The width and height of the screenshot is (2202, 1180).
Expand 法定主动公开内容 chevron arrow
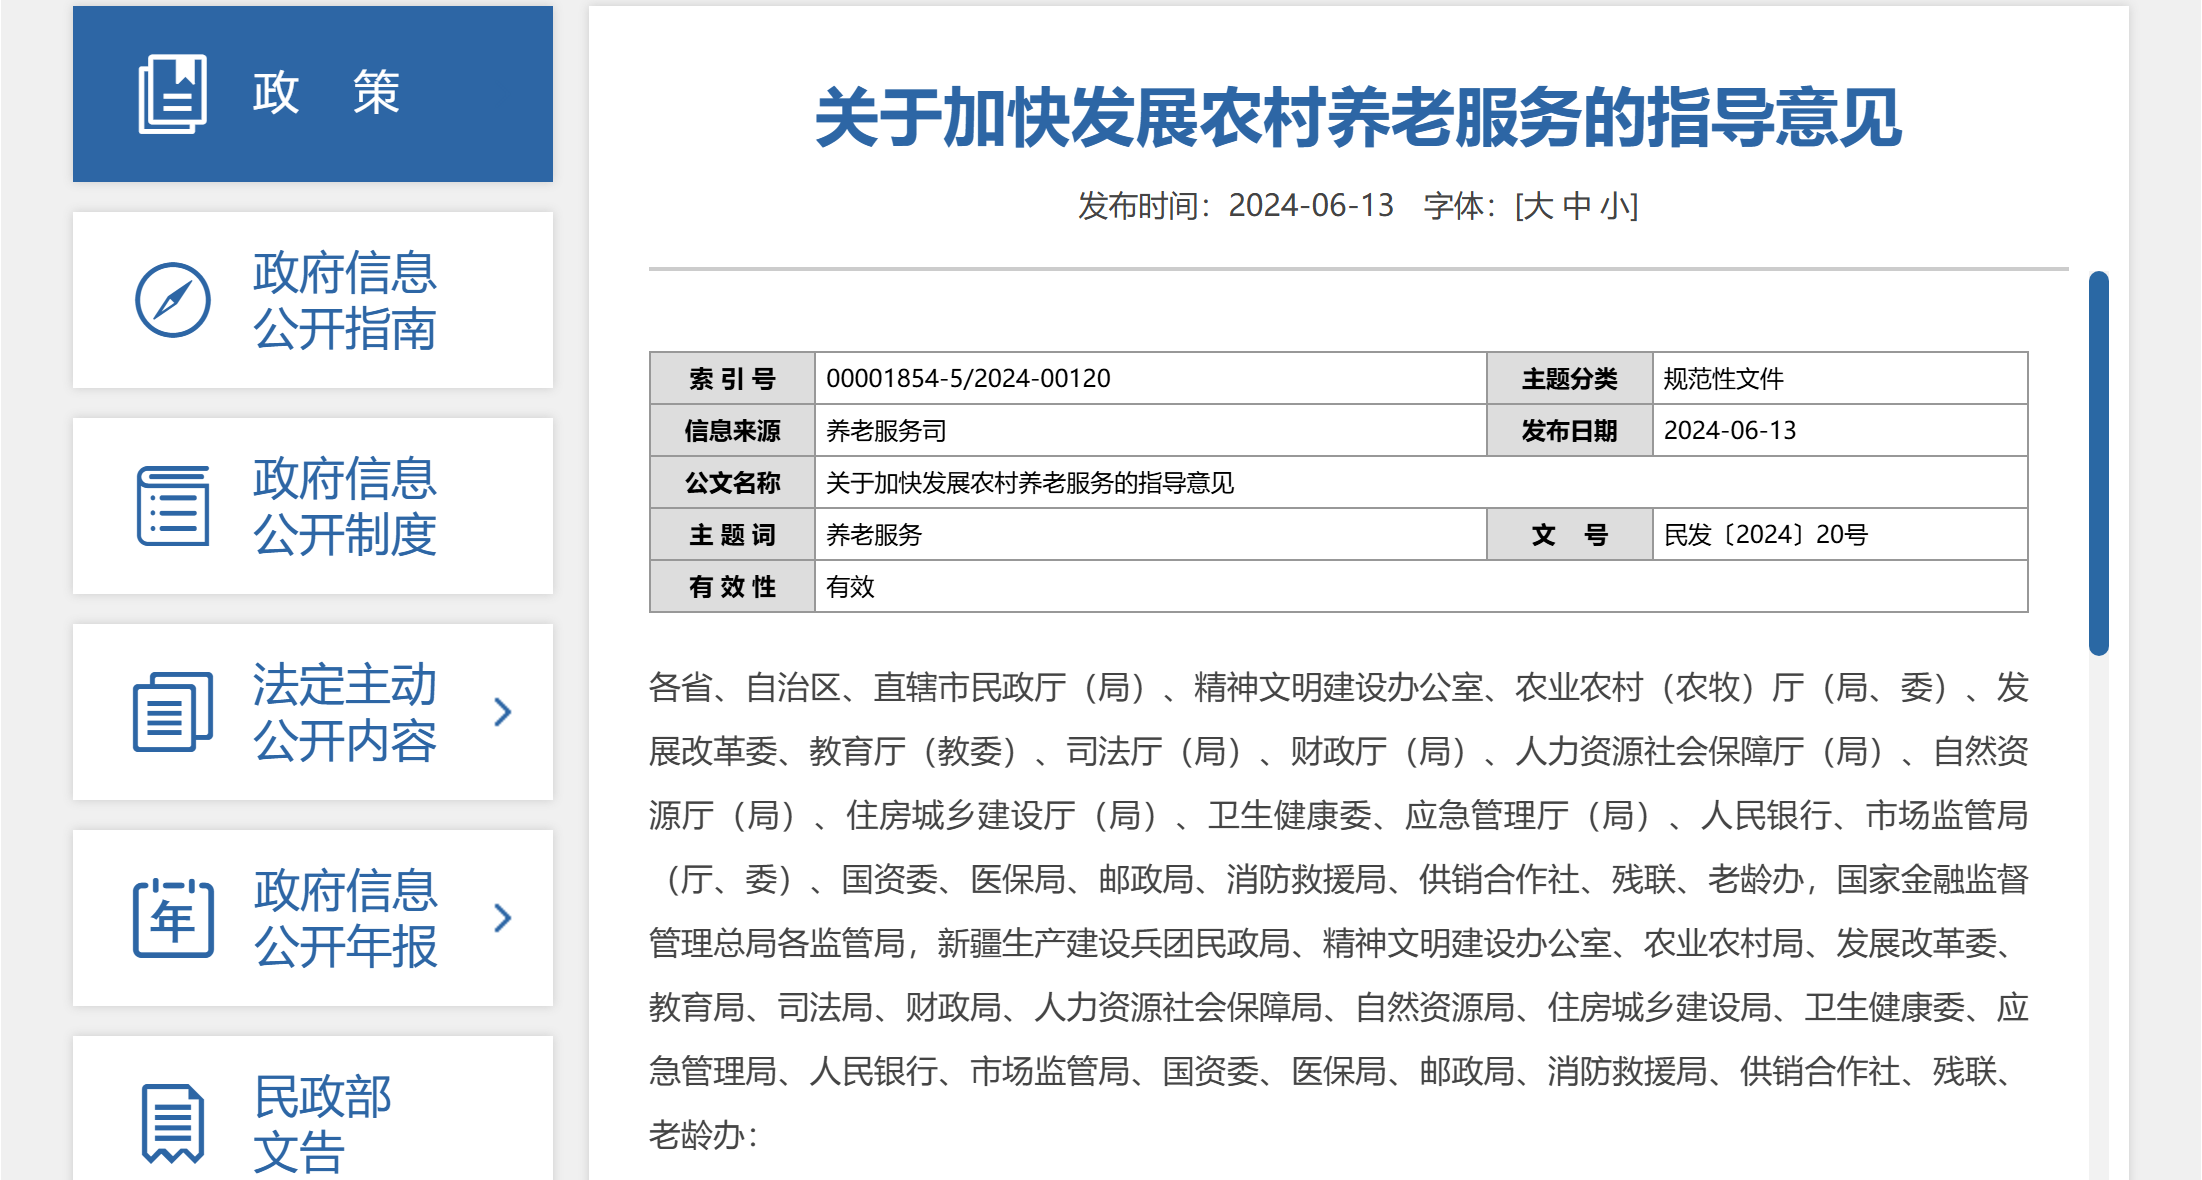pyautogui.click(x=503, y=712)
